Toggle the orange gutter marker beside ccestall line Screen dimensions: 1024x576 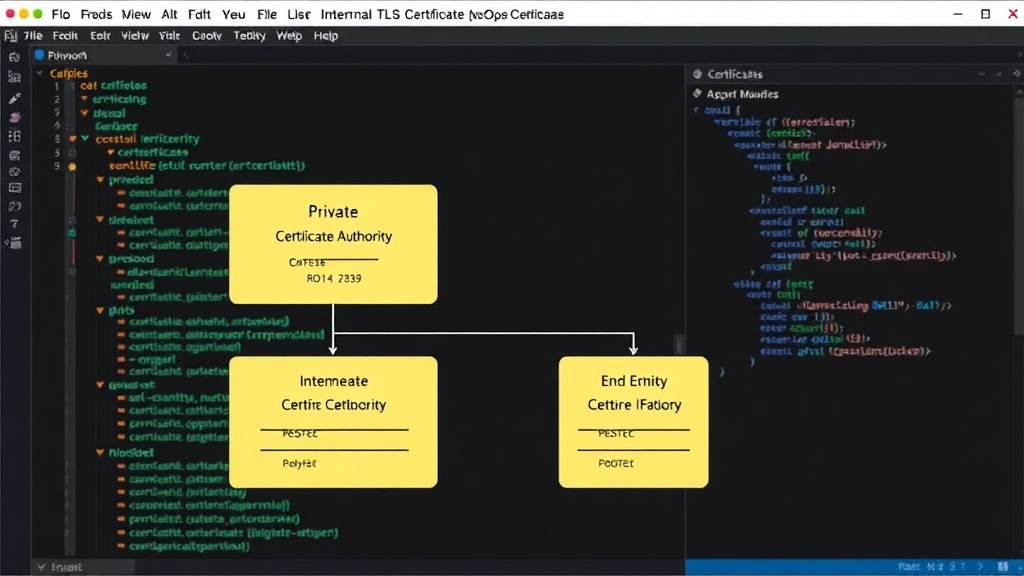72,139
